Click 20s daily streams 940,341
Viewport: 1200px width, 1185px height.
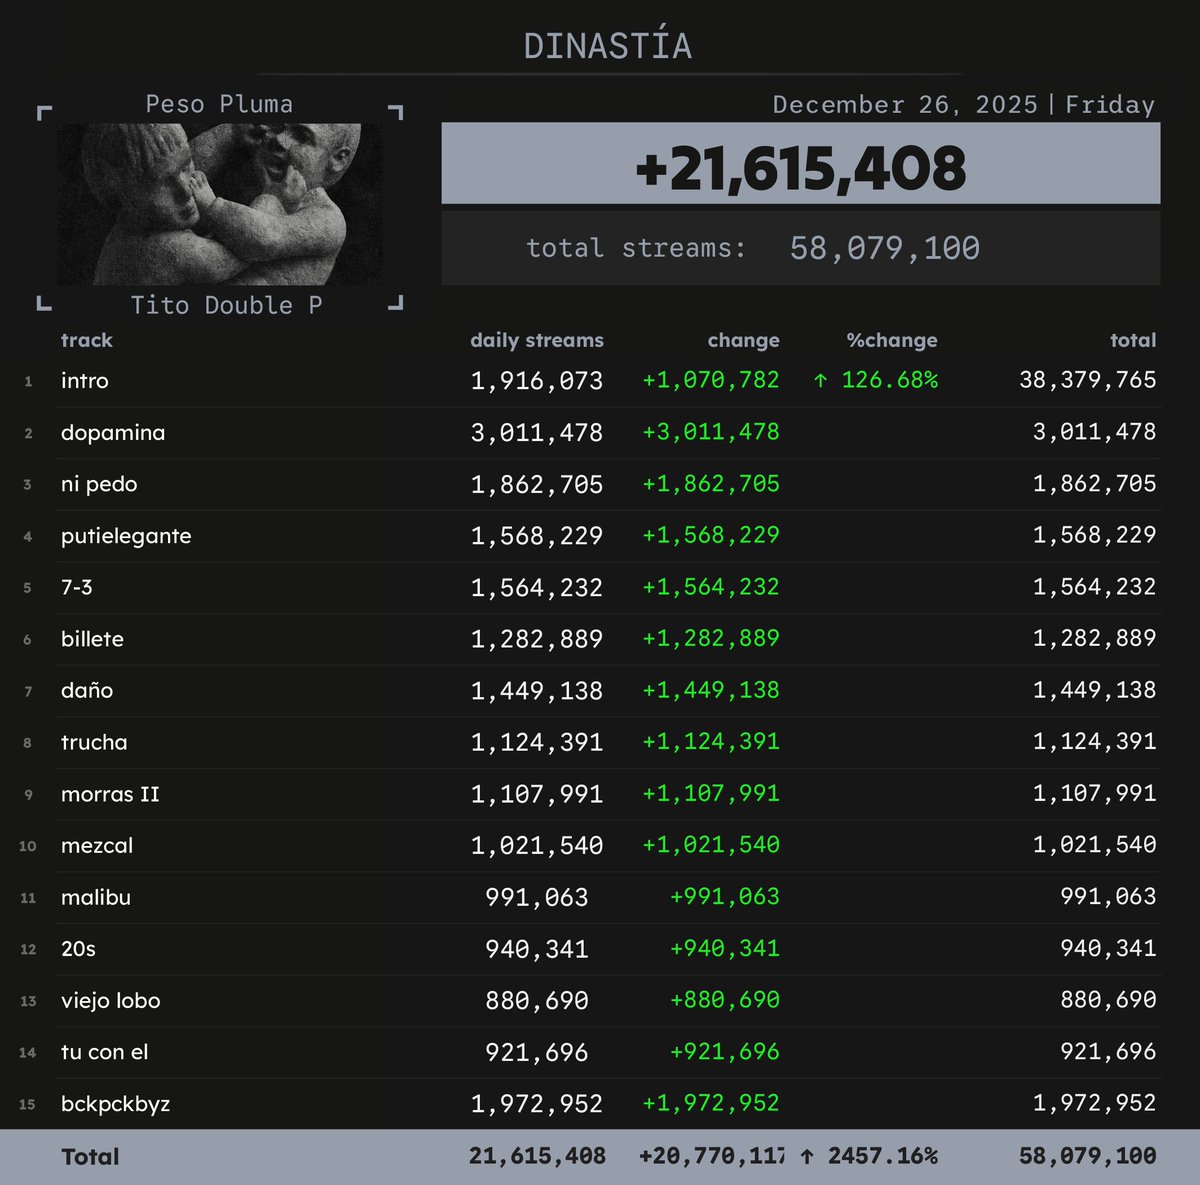(x=537, y=949)
